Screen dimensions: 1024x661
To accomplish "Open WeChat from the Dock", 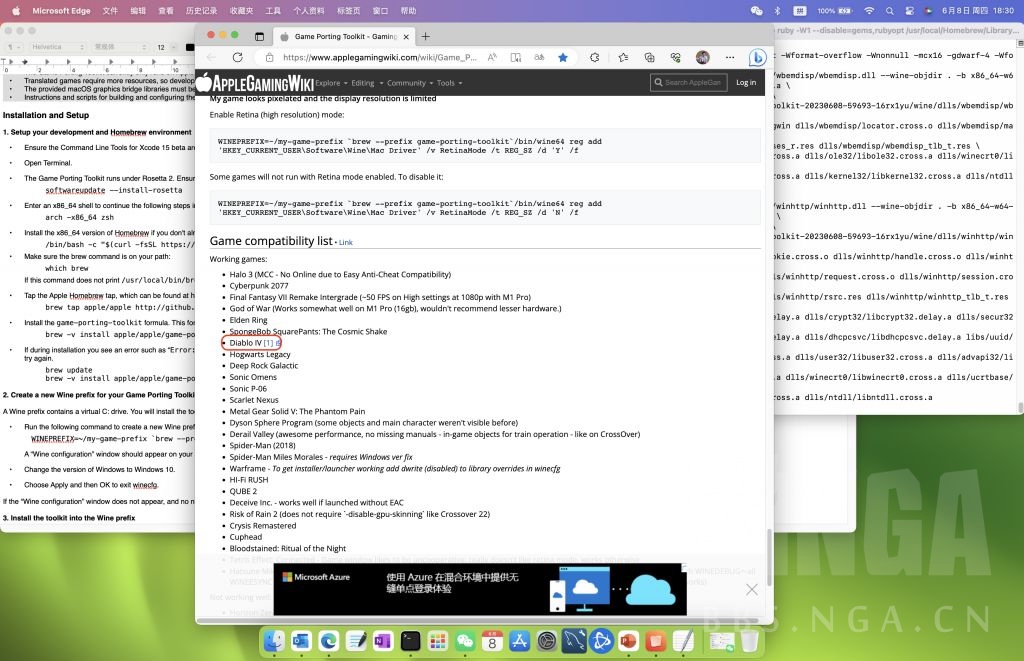I will tap(464, 640).
